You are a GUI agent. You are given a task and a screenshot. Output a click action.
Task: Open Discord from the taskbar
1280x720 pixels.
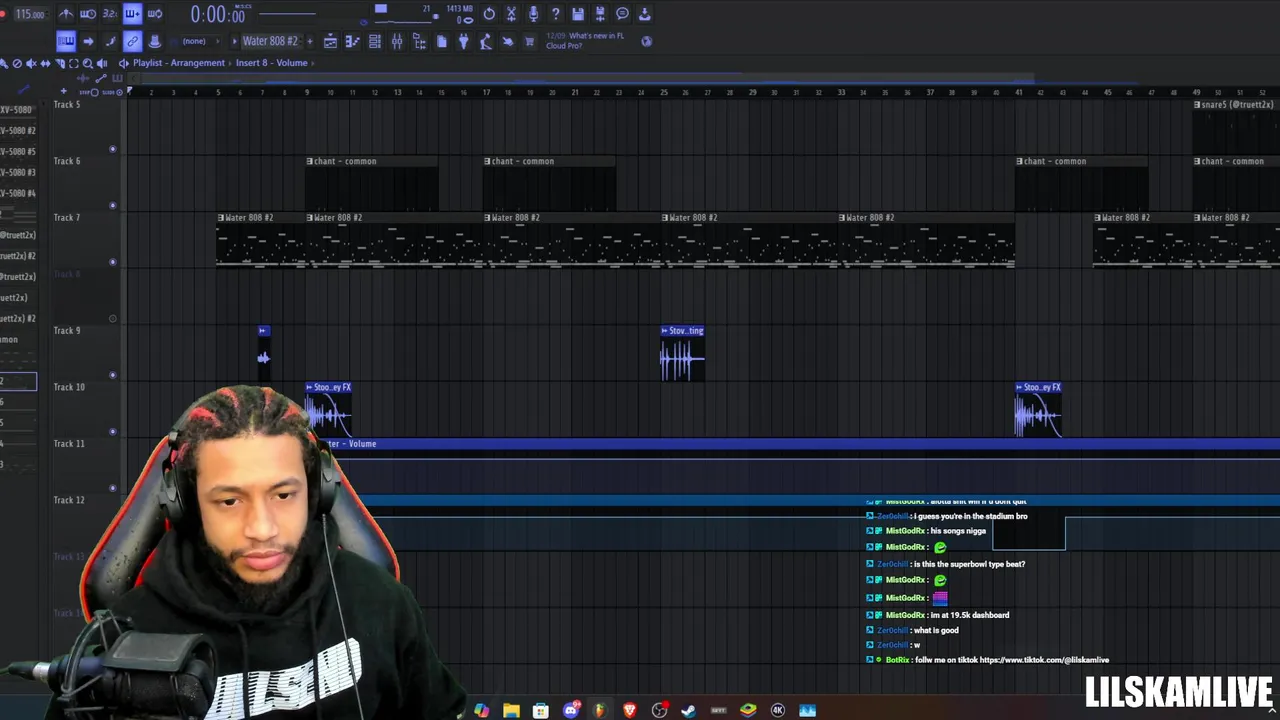pyautogui.click(x=571, y=710)
